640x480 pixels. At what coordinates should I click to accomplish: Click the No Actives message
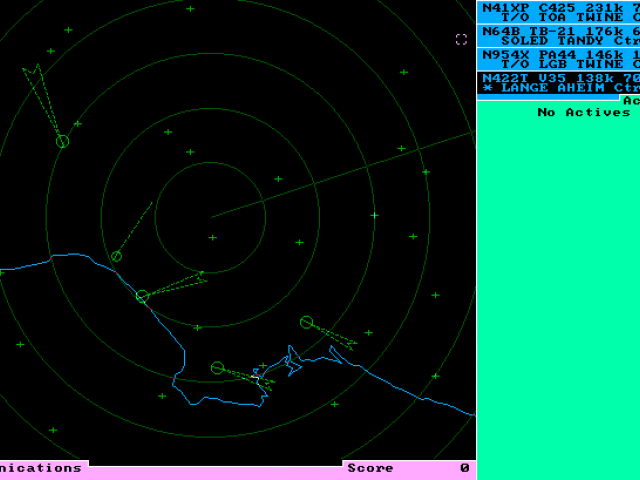584,112
